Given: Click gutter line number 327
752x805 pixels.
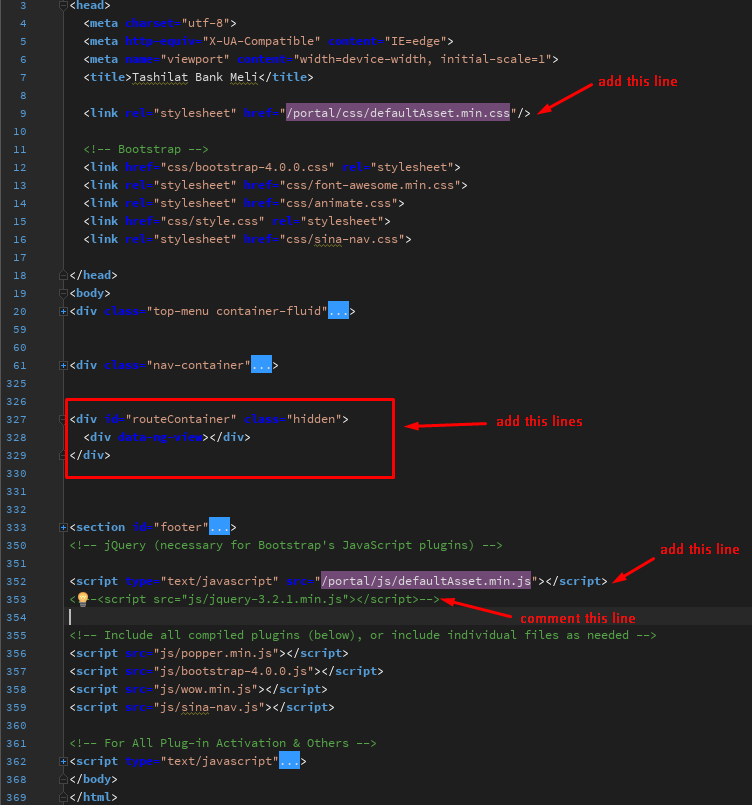Looking at the screenshot, I should (x=16, y=419).
